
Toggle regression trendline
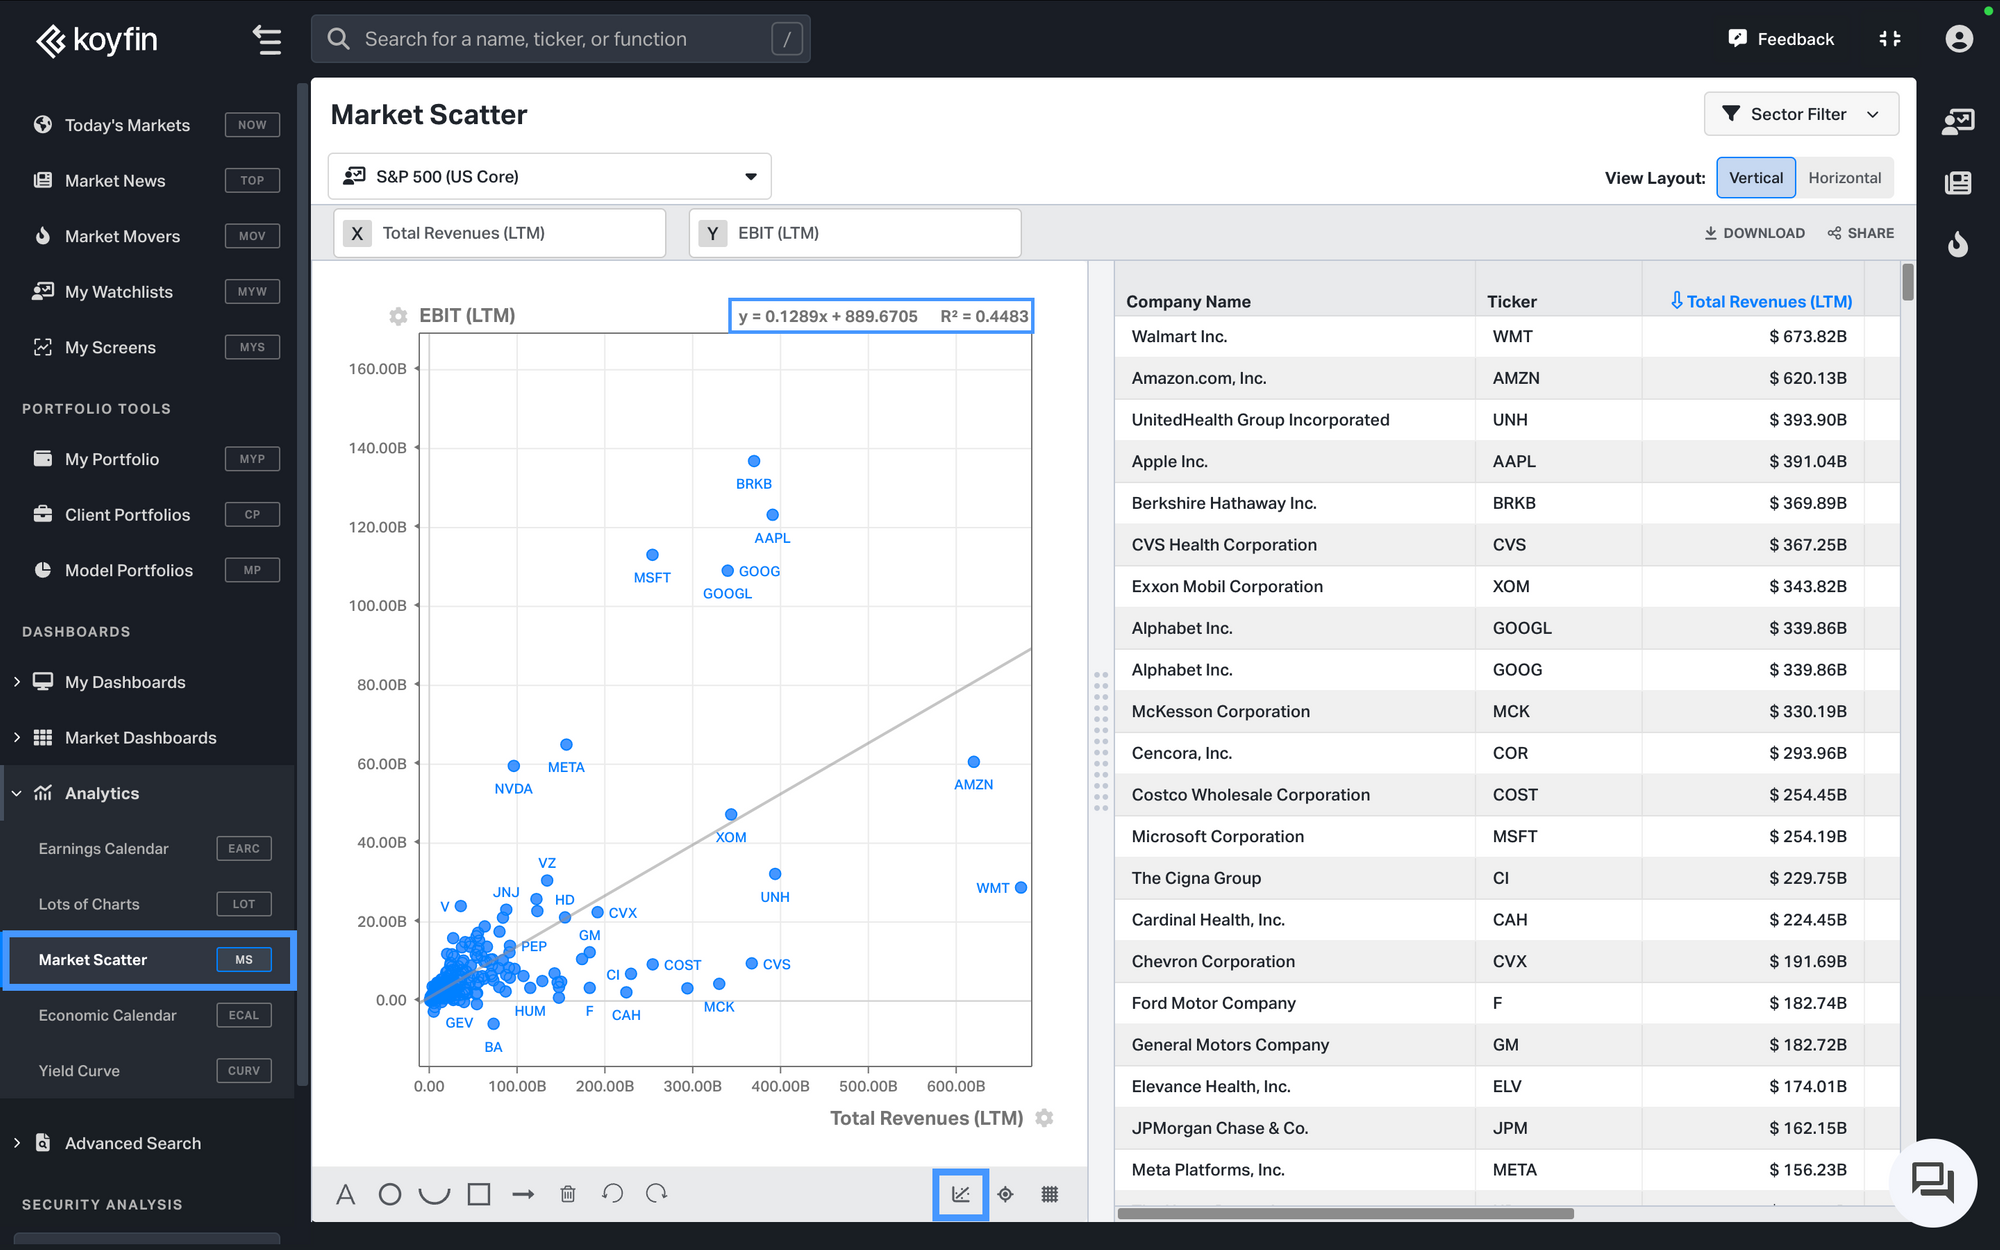pyautogui.click(x=961, y=1194)
